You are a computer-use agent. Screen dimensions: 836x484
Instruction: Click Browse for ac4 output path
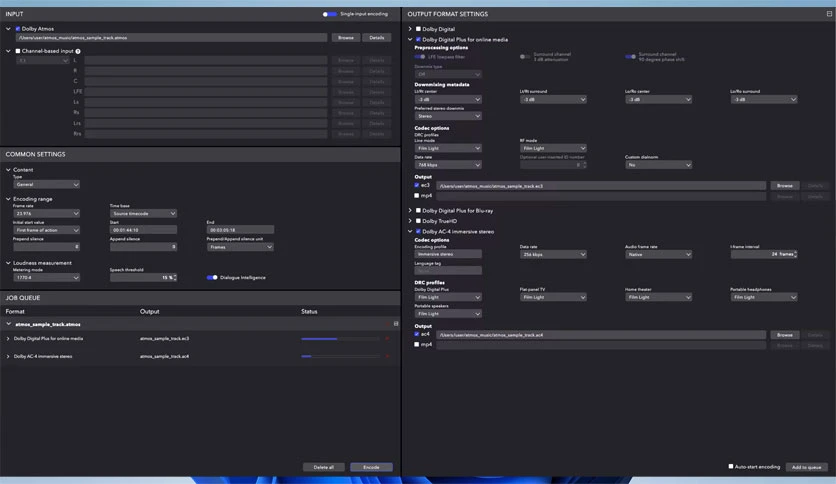tap(784, 335)
